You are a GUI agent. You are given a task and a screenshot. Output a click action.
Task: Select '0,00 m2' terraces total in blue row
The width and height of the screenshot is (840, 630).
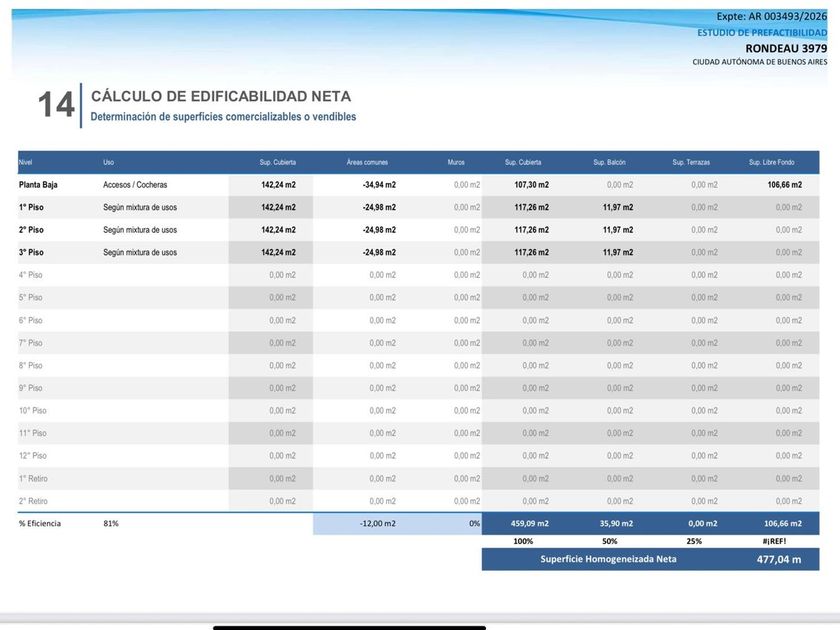[702, 523]
